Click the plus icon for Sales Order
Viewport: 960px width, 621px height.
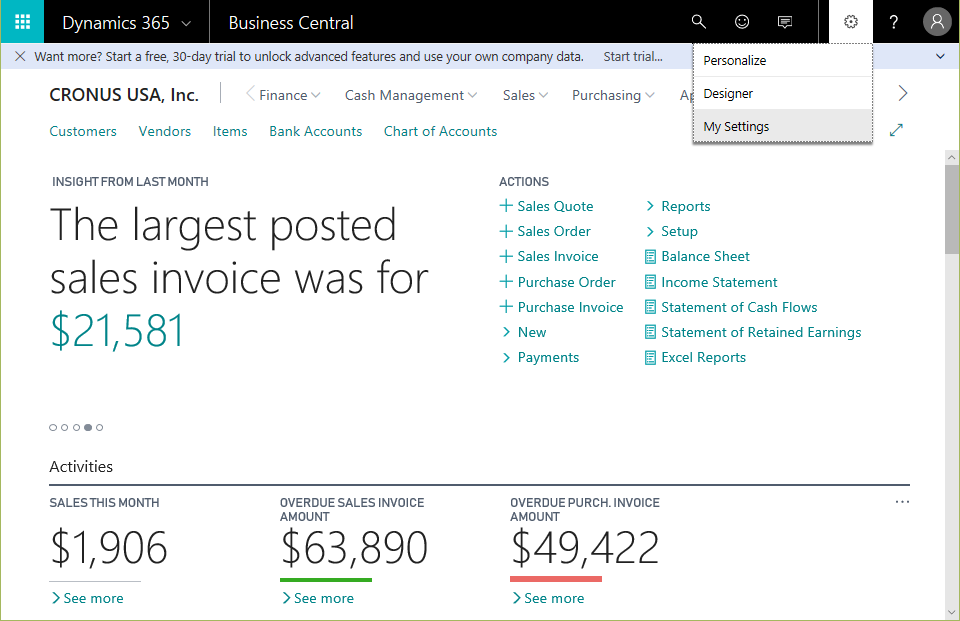(506, 231)
